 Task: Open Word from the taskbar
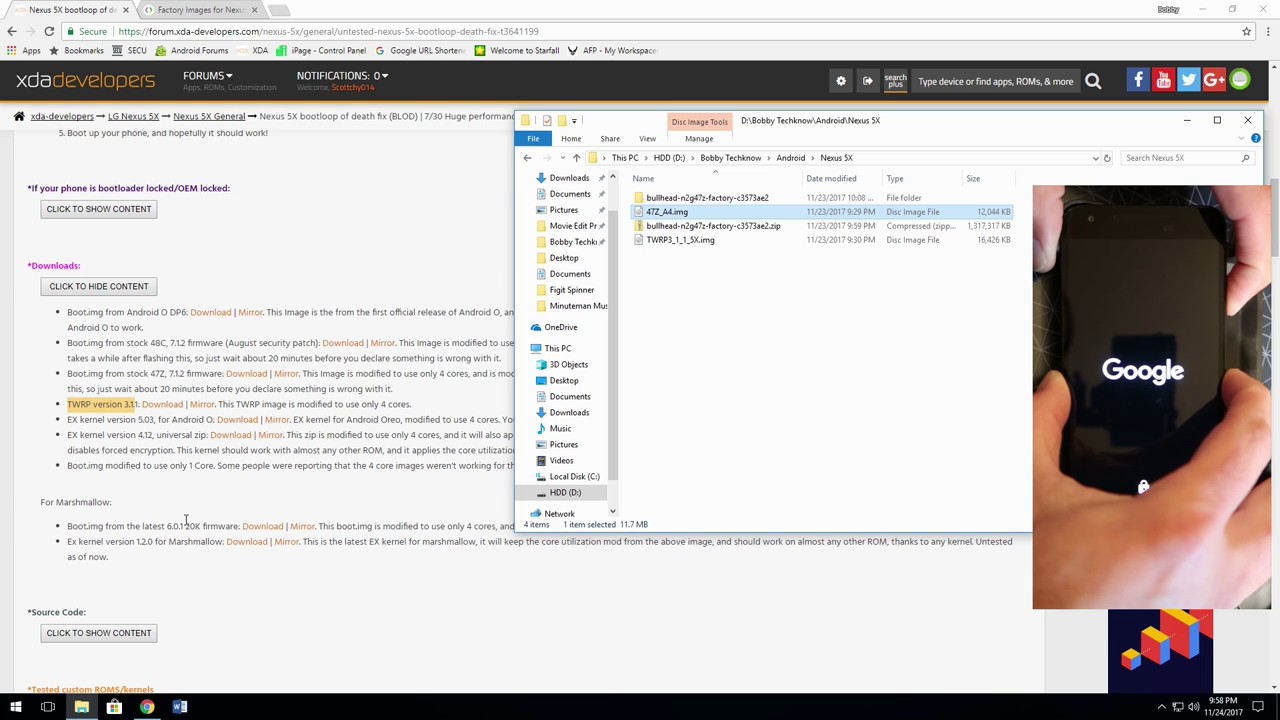click(180, 707)
